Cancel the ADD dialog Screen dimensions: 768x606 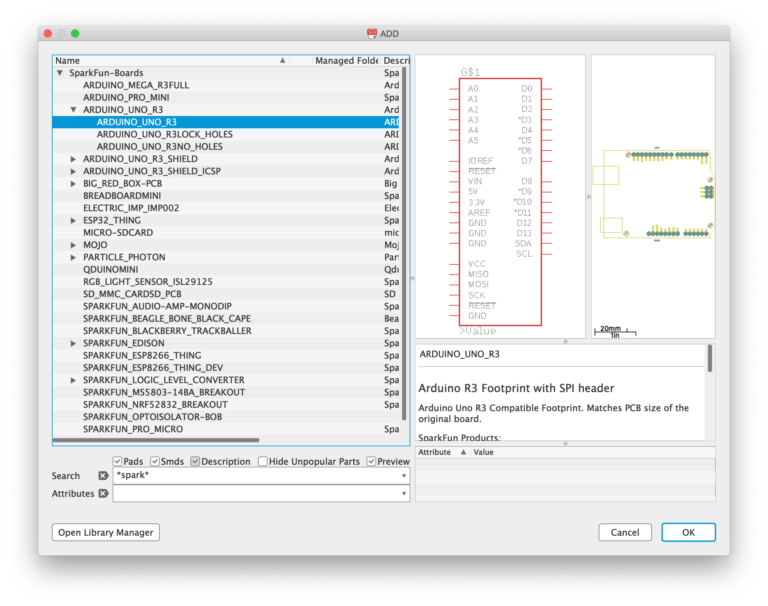pos(625,532)
